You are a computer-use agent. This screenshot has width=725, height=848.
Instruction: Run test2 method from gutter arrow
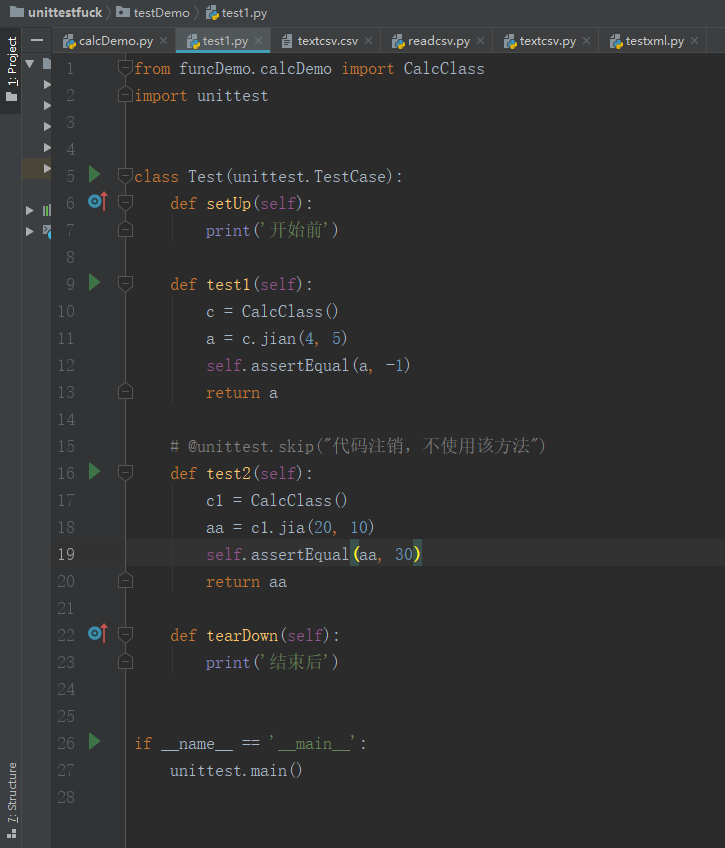tap(95, 472)
